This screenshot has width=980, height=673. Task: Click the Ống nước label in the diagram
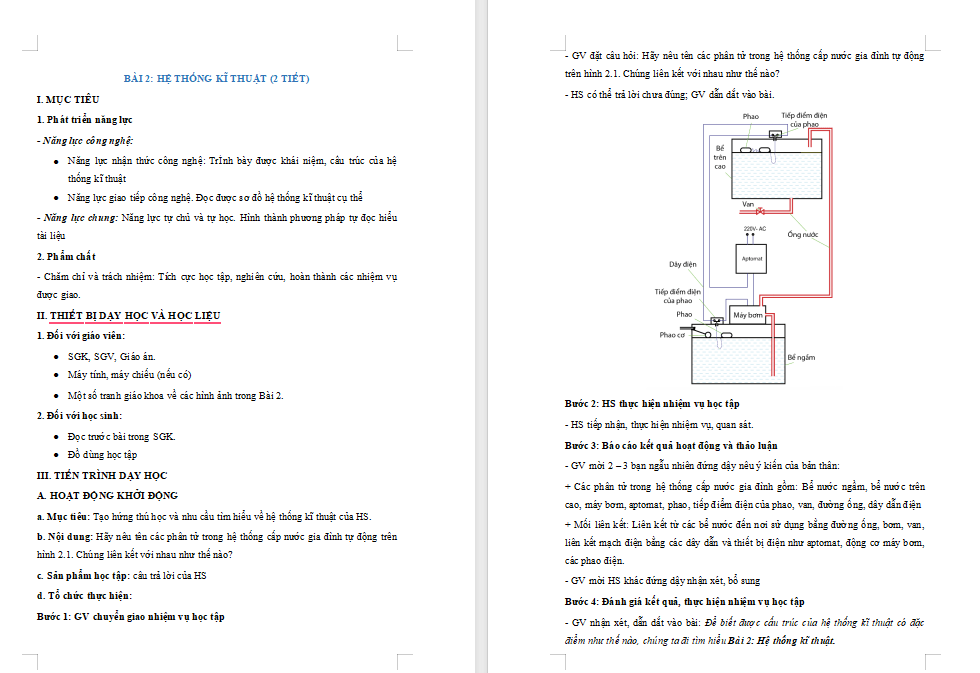click(x=803, y=233)
